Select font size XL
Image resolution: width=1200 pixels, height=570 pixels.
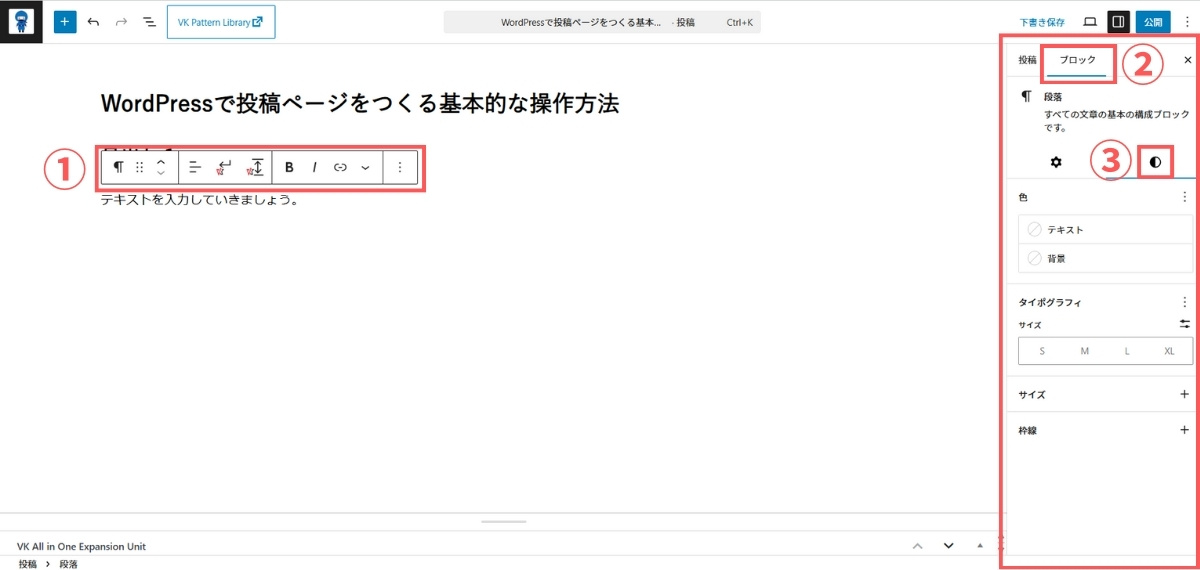click(1169, 351)
